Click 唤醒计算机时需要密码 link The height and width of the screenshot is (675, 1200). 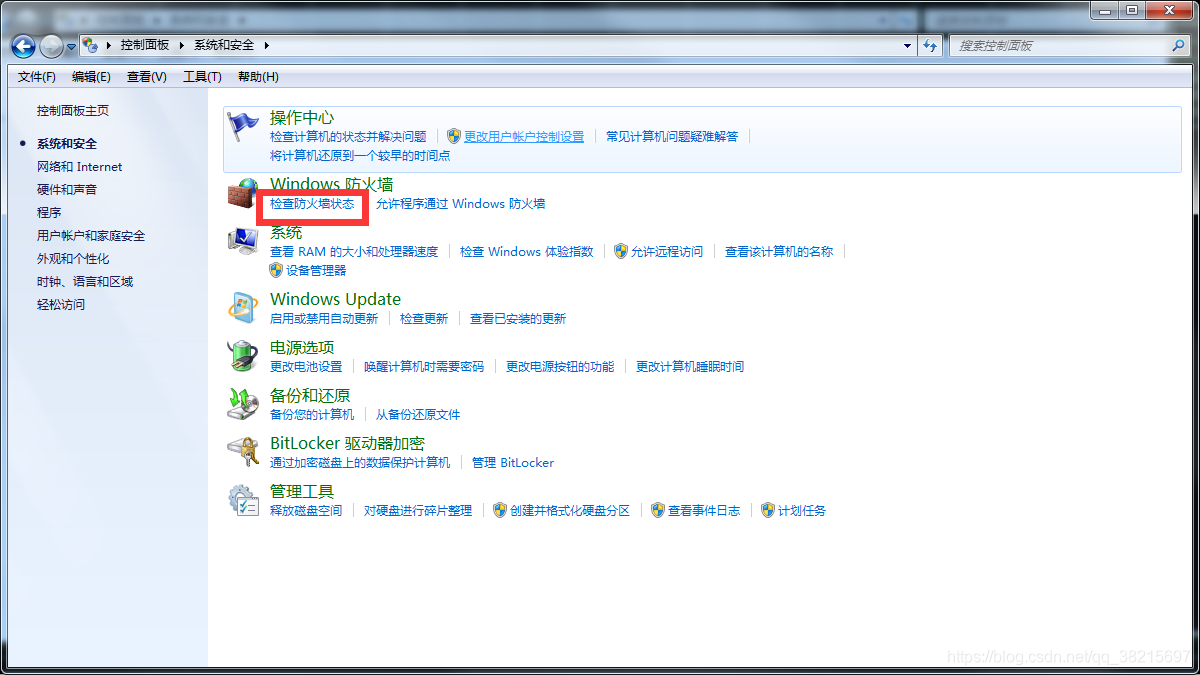(424, 367)
